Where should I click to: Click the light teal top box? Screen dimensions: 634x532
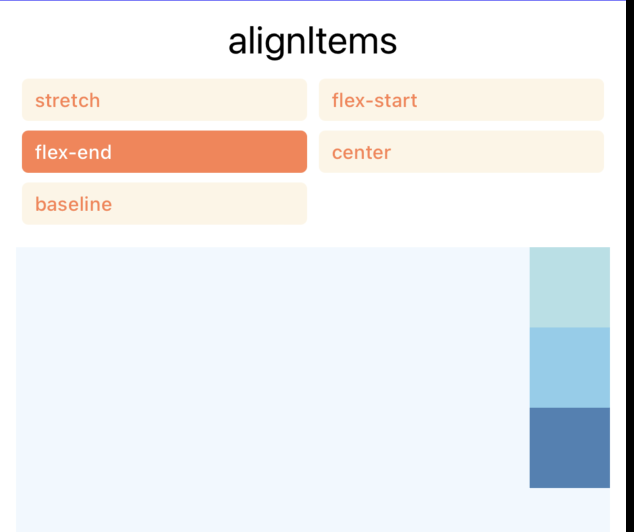coord(569,287)
